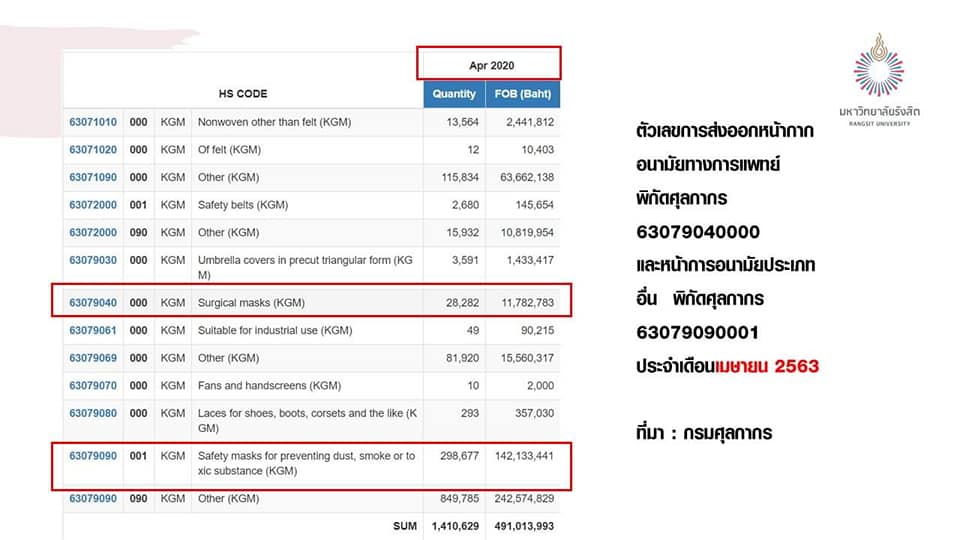Open HS code link 63079069
Screen dimensions: 960x540
click(x=93, y=358)
